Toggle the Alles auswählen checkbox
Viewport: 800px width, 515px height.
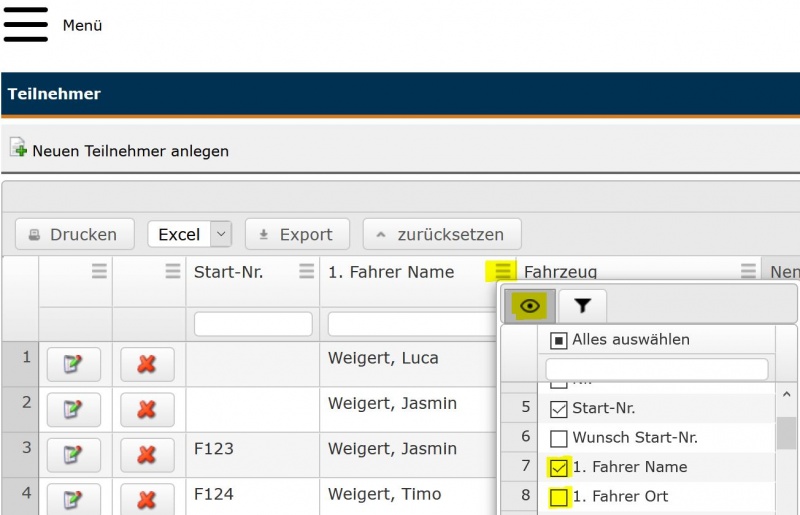(x=559, y=340)
